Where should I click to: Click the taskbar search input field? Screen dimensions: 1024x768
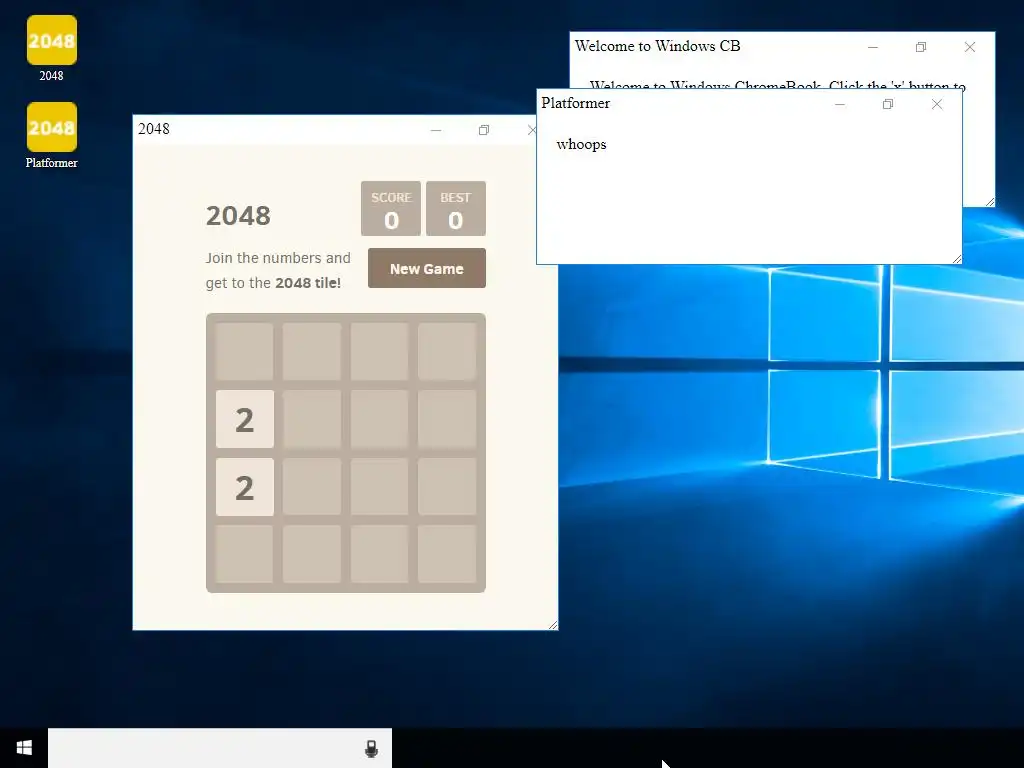click(x=220, y=748)
